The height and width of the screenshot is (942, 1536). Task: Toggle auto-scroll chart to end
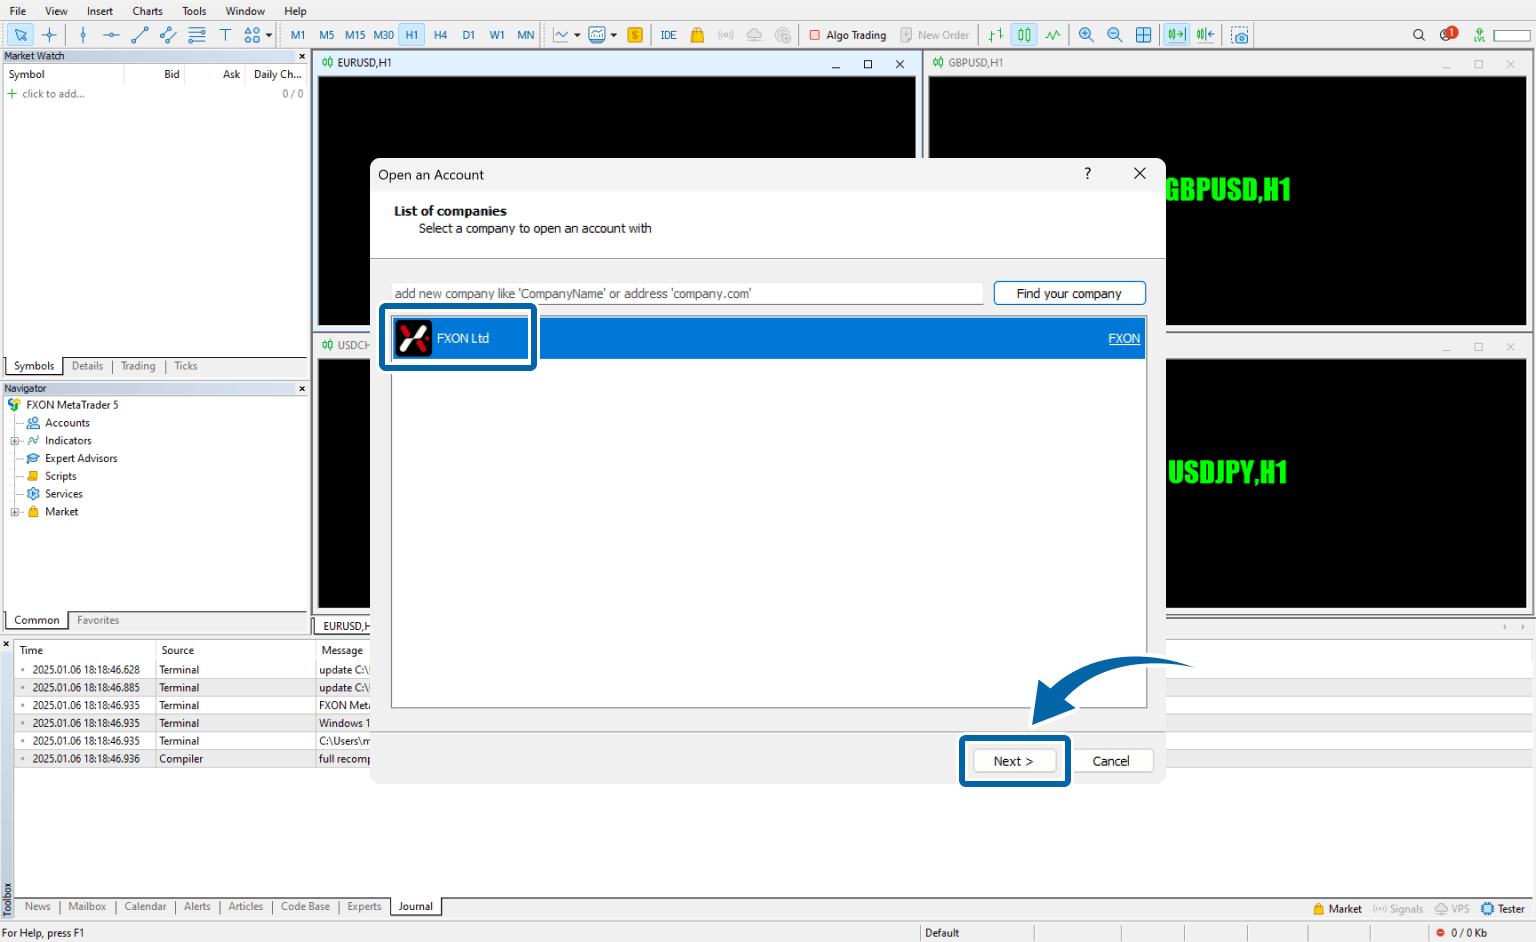coord(1177,35)
